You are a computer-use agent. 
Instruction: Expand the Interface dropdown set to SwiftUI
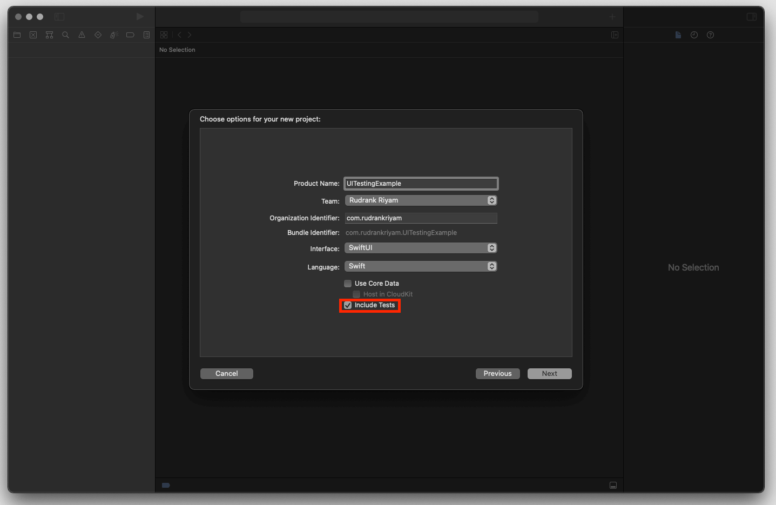[420, 248]
